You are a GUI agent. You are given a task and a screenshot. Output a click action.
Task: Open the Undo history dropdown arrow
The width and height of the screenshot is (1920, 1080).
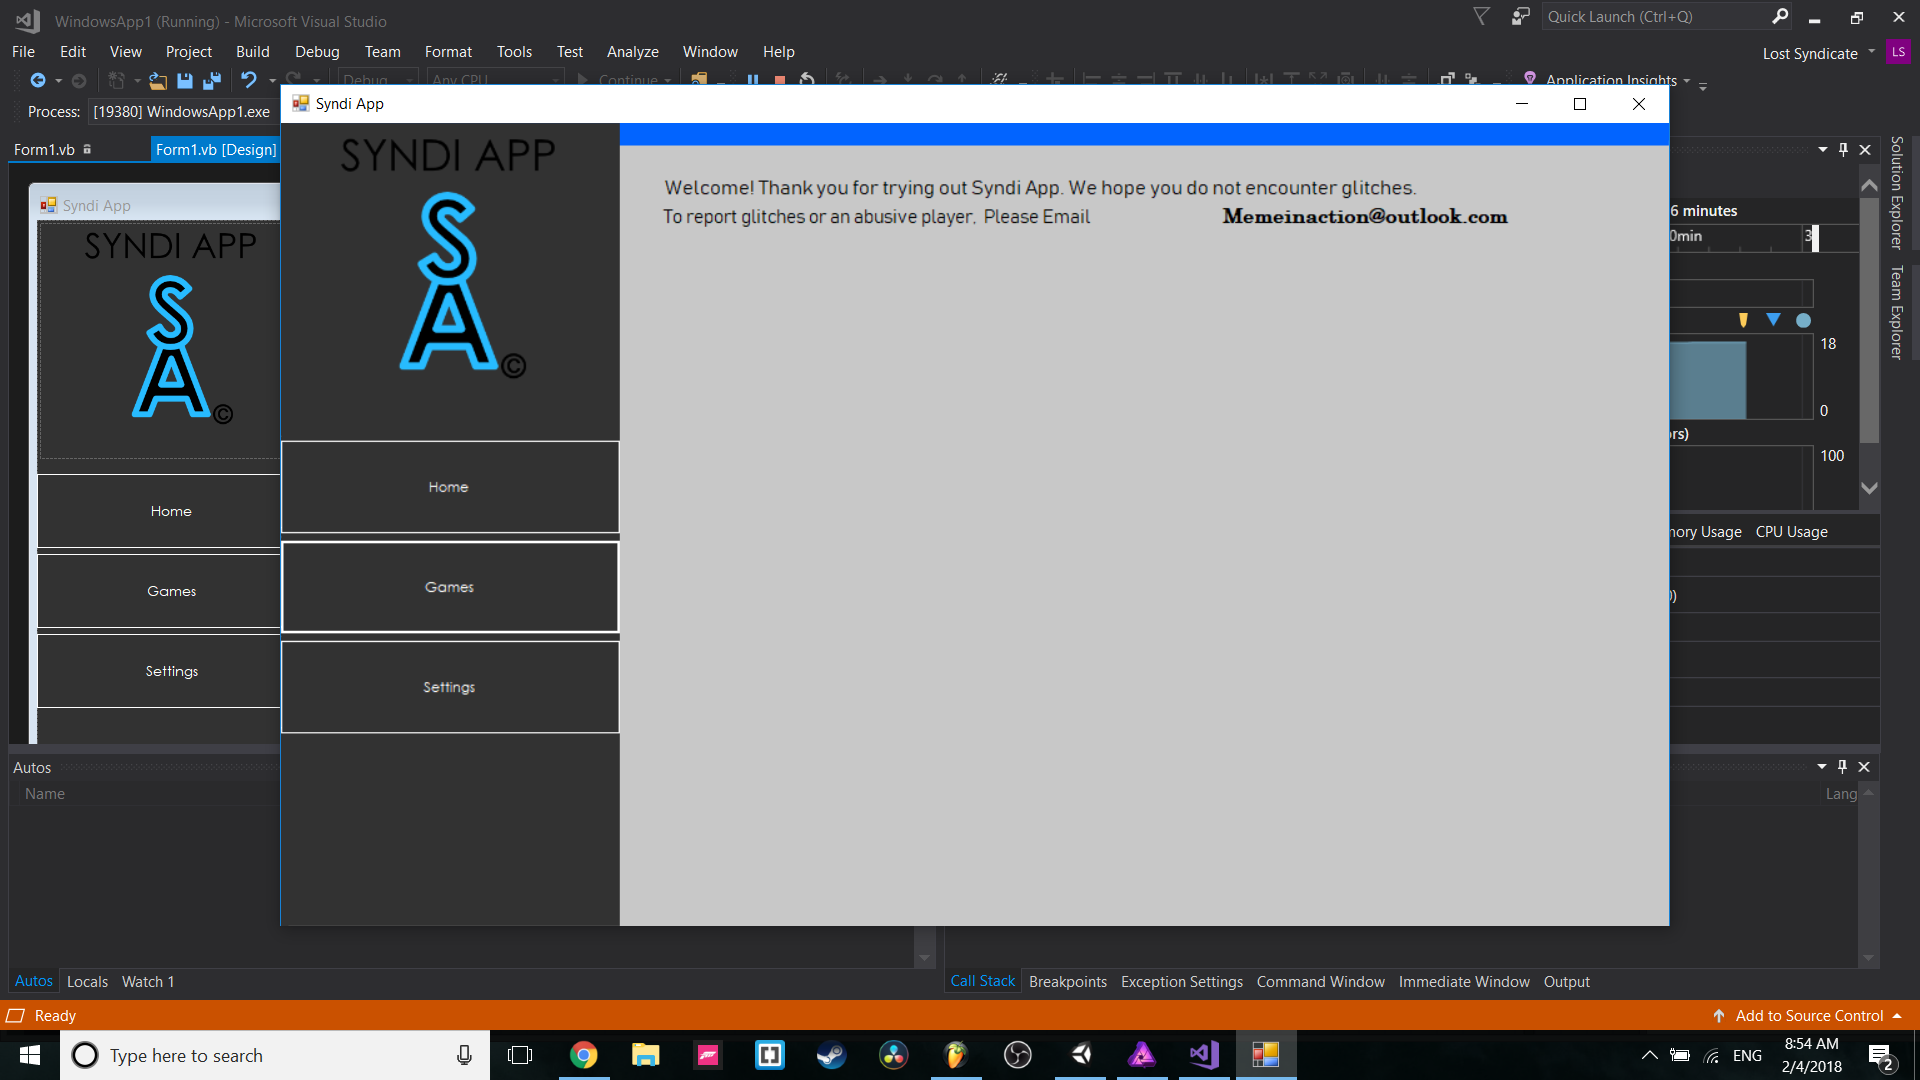pyautogui.click(x=272, y=80)
